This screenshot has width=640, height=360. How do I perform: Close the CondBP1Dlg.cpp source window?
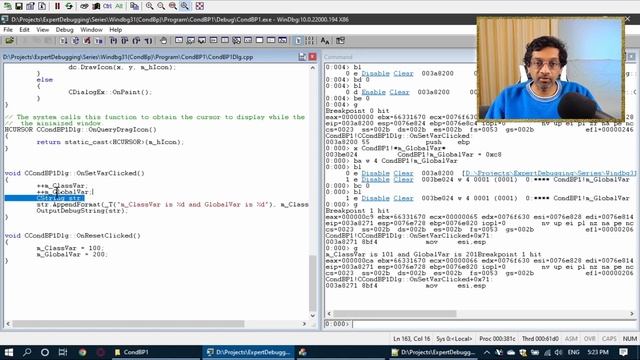(312, 57)
